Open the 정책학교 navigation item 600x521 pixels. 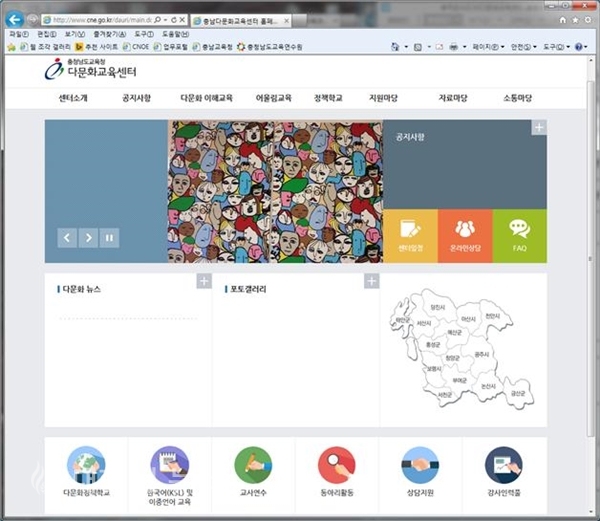pos(328,98)
